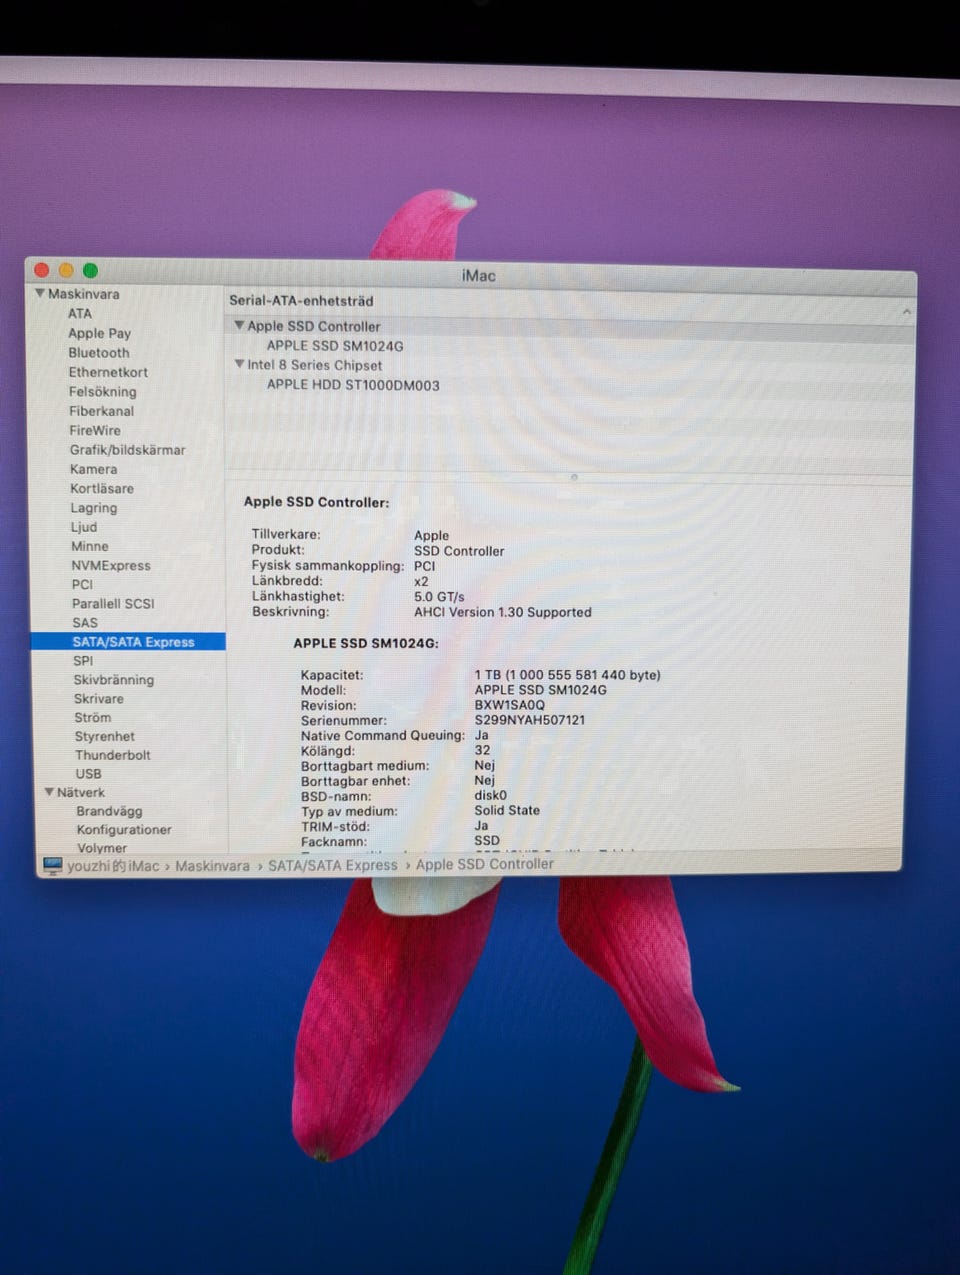Click the APPLE SSD SM1024G details heading

[x=366, y=643]
